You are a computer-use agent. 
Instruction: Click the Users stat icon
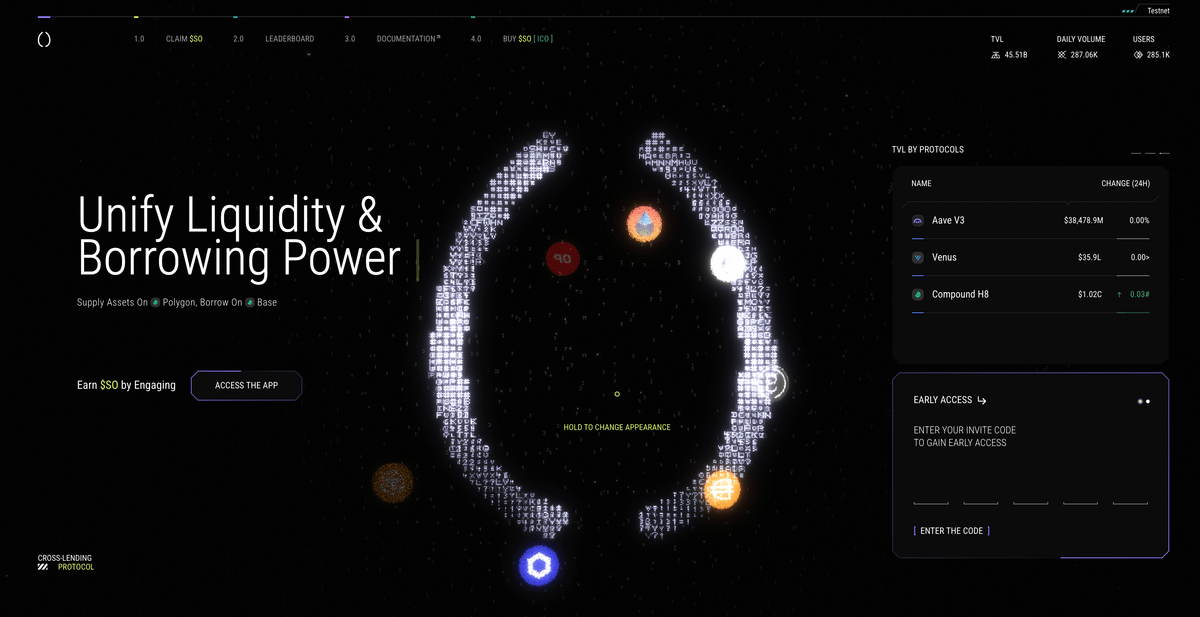tap(1138, 55)
